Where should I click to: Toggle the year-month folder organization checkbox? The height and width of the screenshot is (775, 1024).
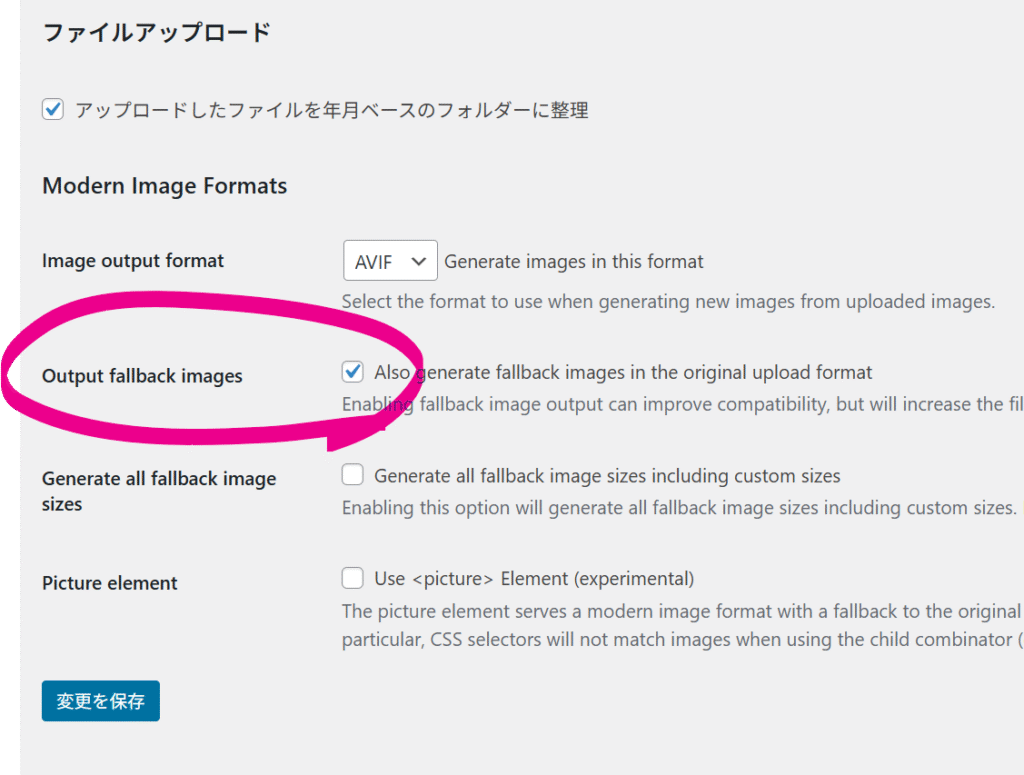coord(53,110)
